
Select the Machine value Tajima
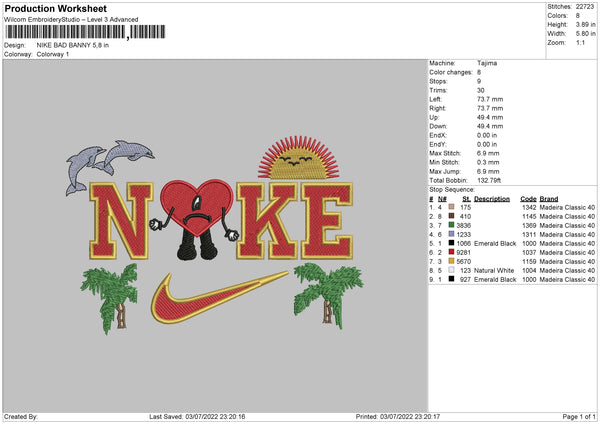487,63
